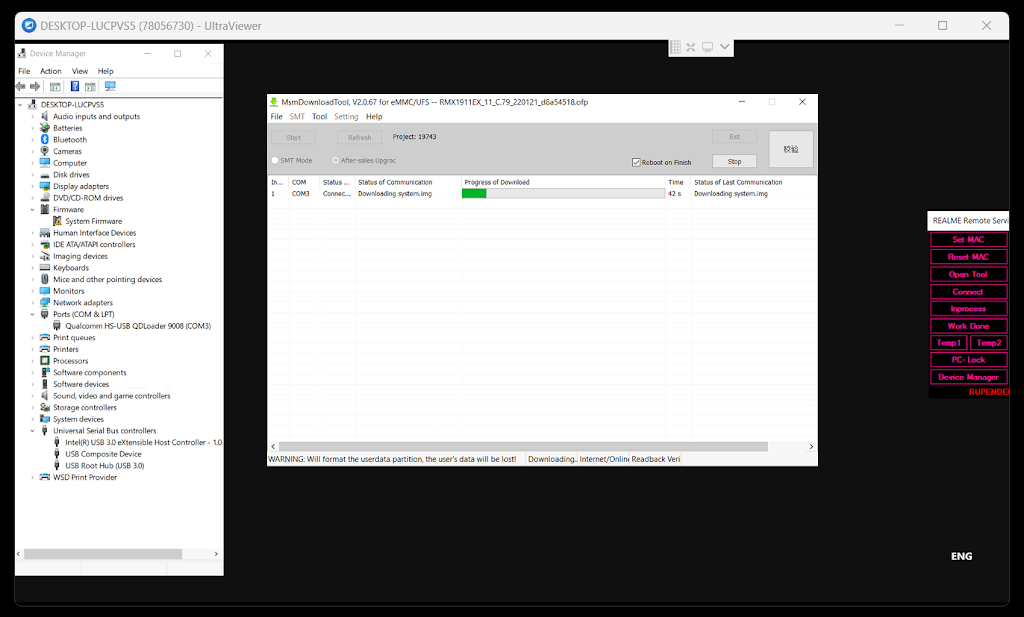
Task: Collapse the Ports (COM & LPT) node
Action: [x=33, y=314]
